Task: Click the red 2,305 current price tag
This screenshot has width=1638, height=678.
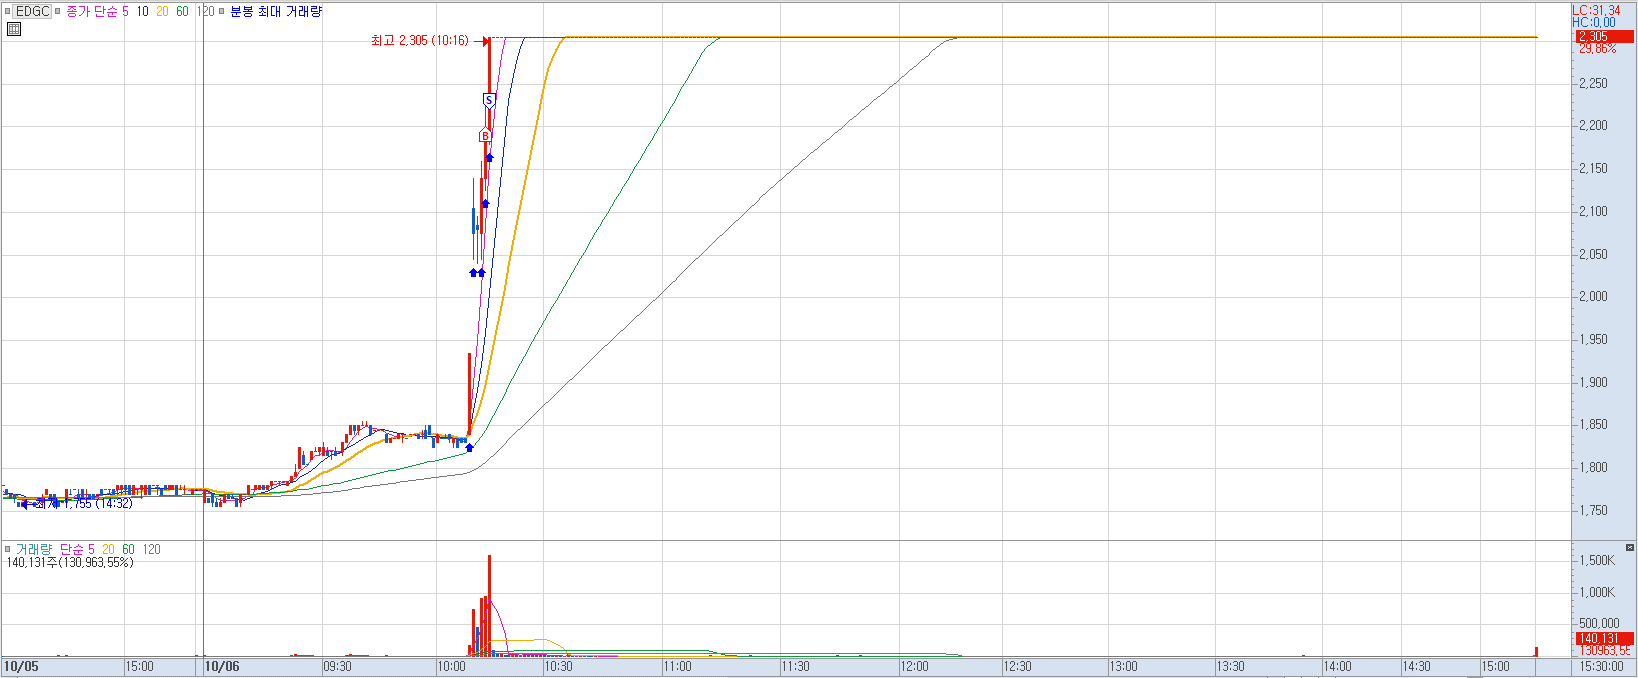Action: click(x=1604, y=37)
